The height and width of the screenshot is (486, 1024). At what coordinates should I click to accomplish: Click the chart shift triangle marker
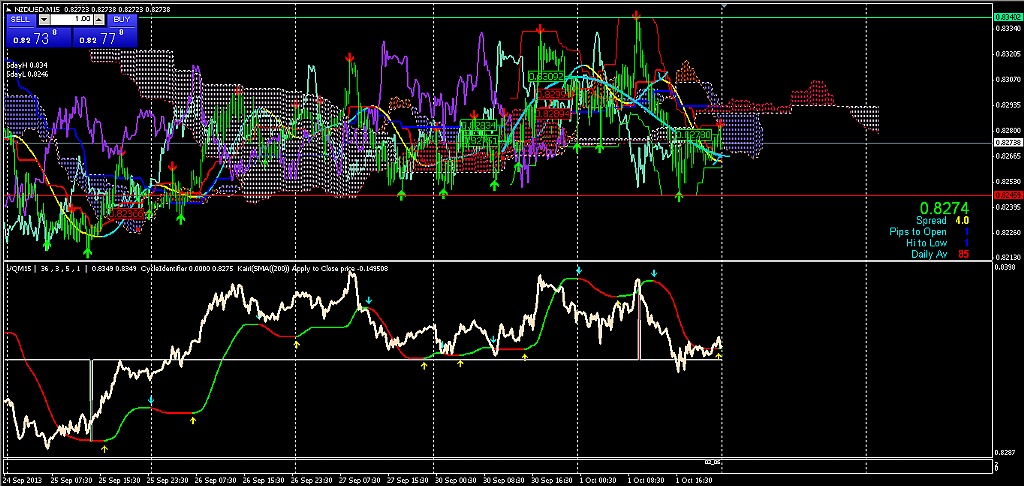click(x=723, y=5)
